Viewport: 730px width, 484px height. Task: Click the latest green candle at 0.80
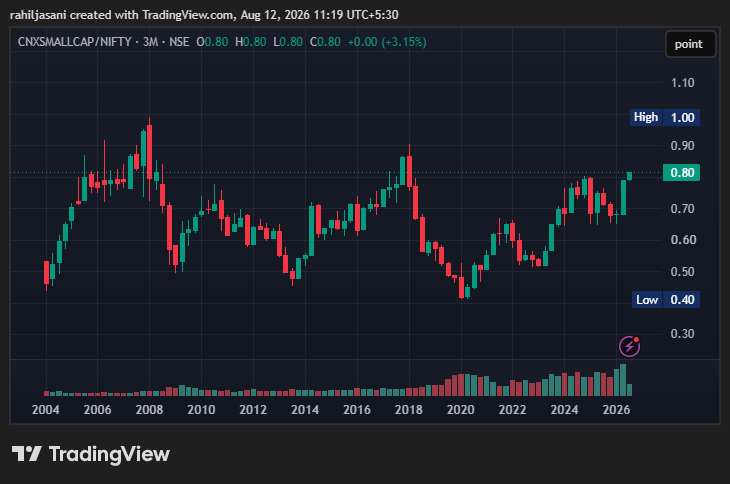coord(629,176)
